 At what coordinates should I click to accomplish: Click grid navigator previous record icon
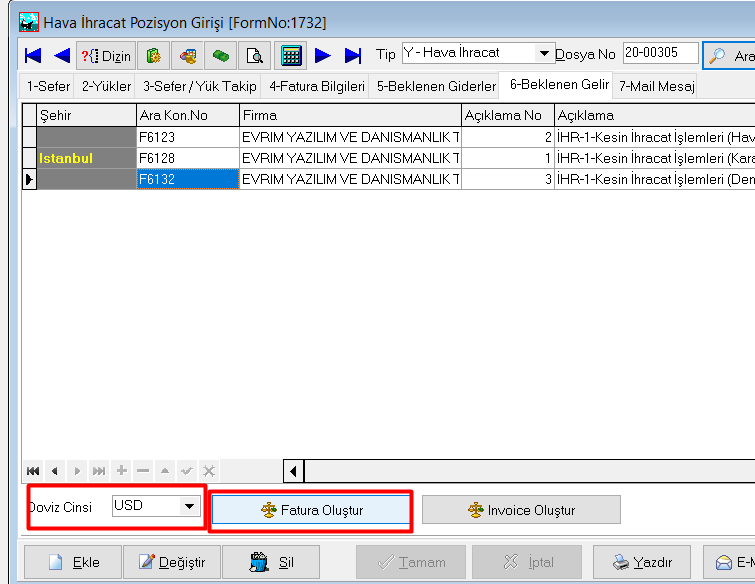(x=55, y=471)
